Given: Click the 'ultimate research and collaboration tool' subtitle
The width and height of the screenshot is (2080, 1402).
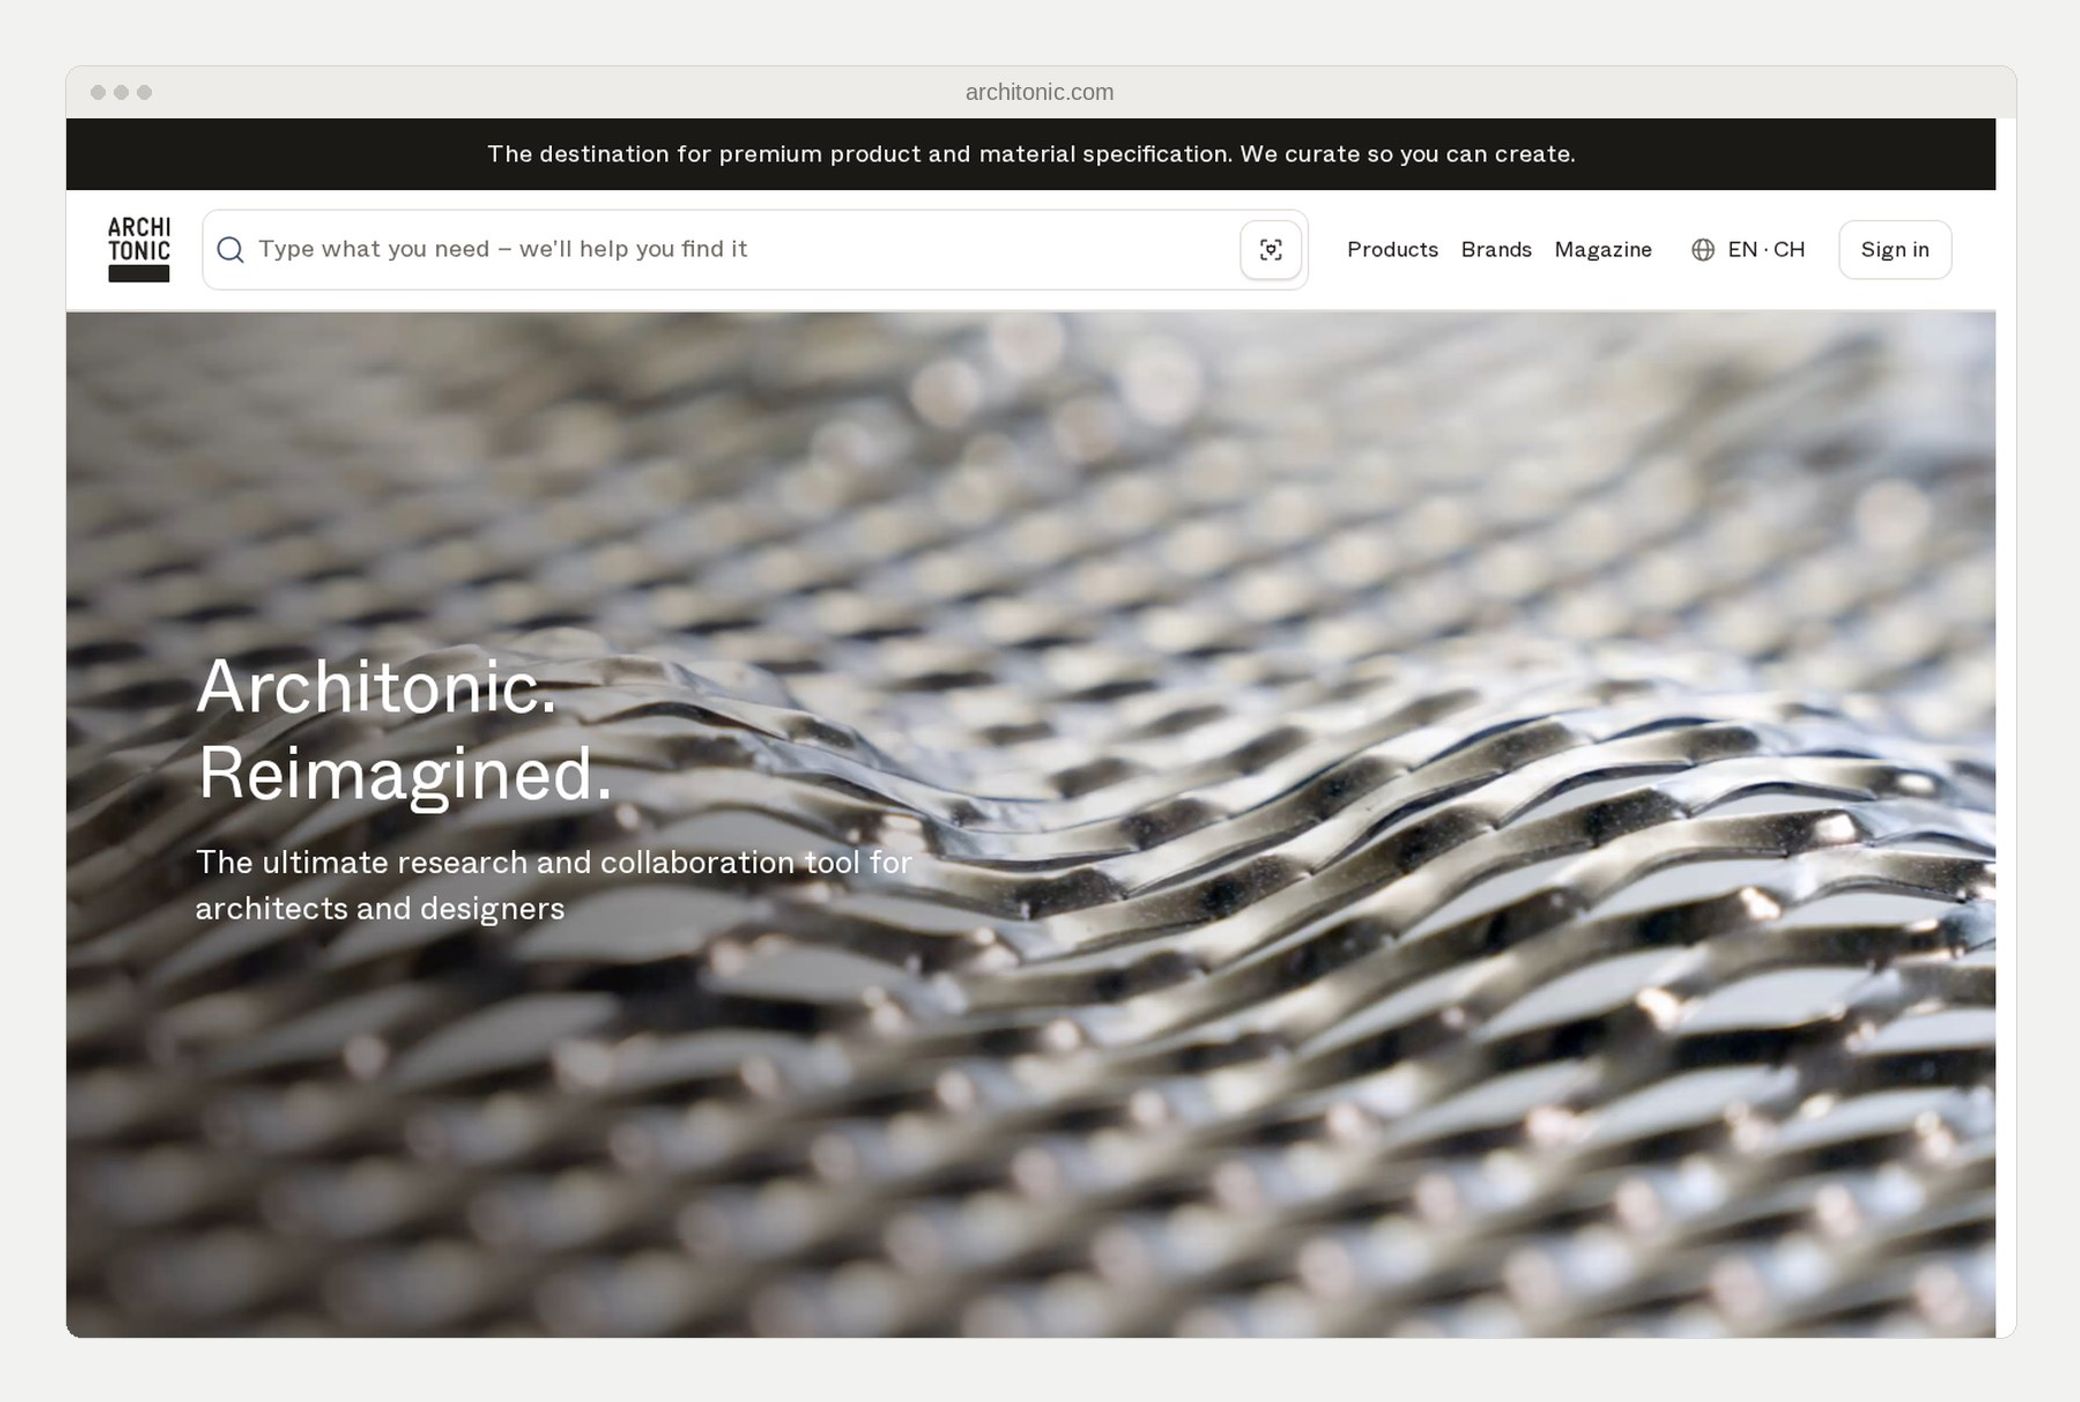Looking at the screenshot, I should tap(553, 885).
